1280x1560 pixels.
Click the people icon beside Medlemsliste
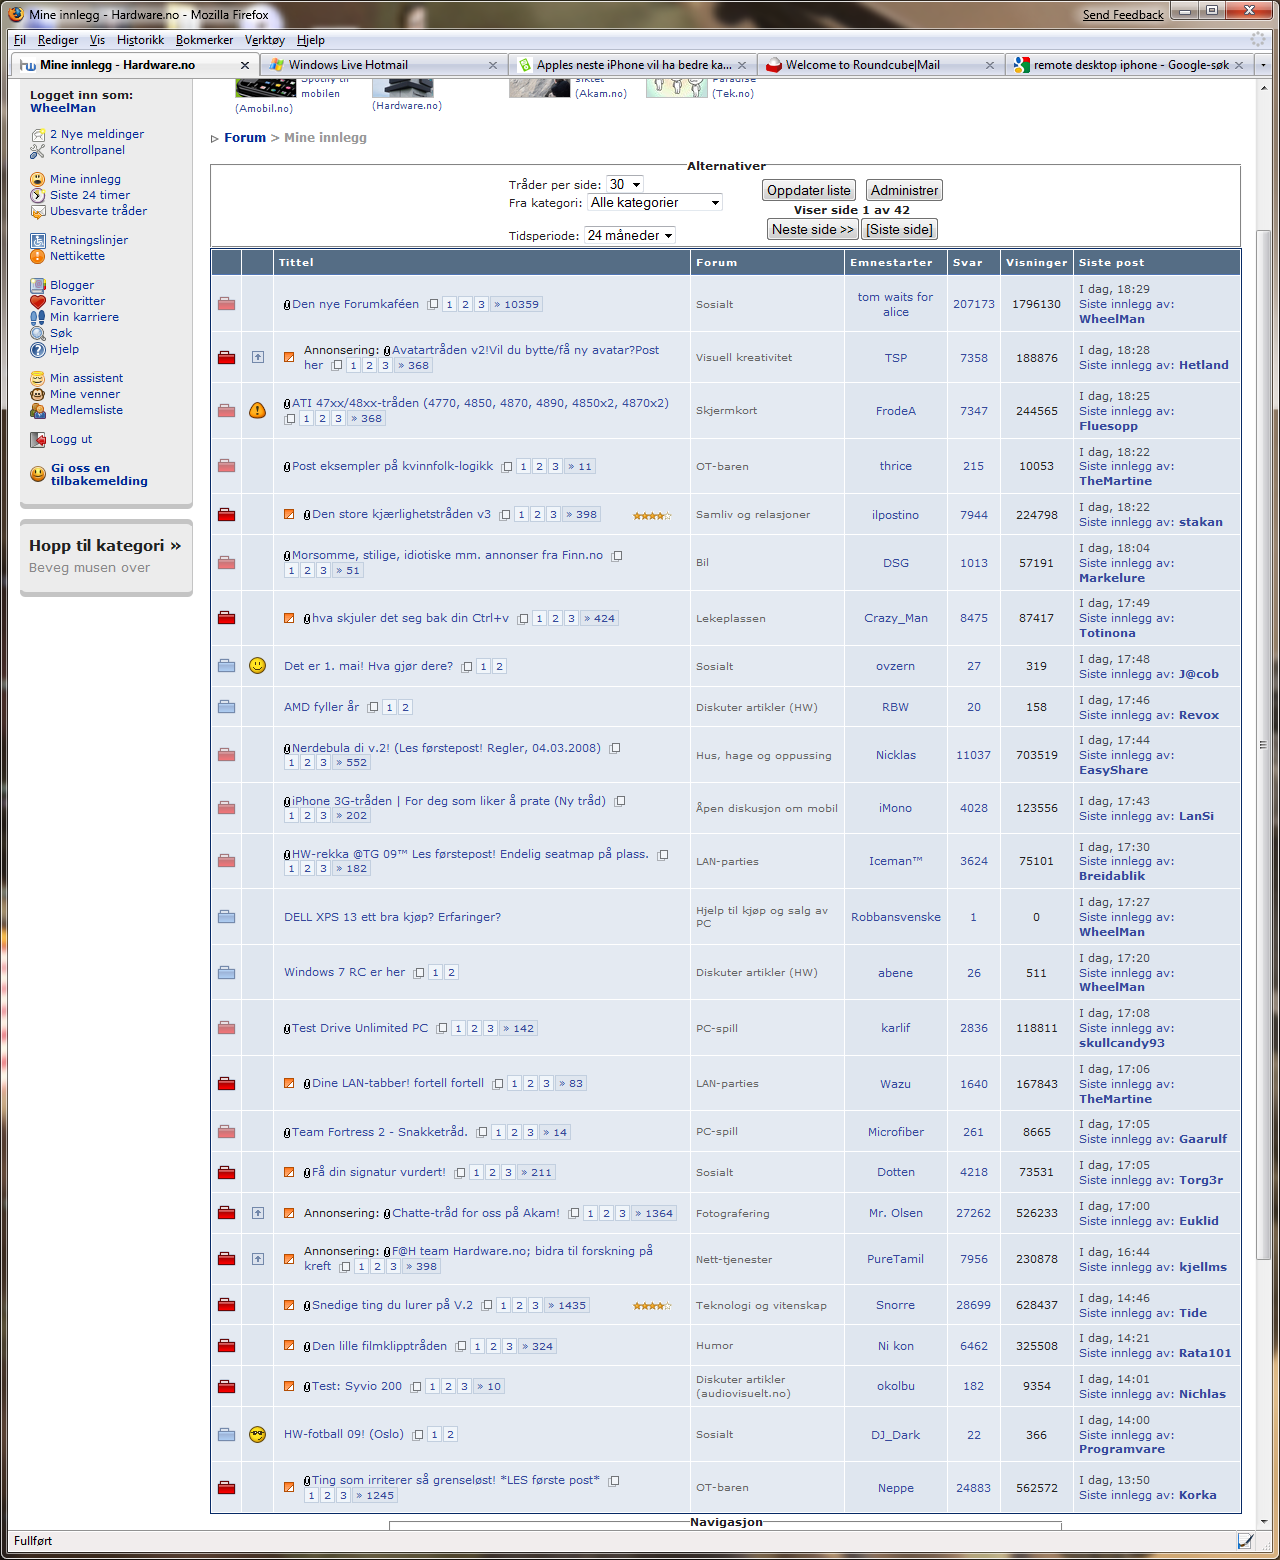[x=38, y=411]
